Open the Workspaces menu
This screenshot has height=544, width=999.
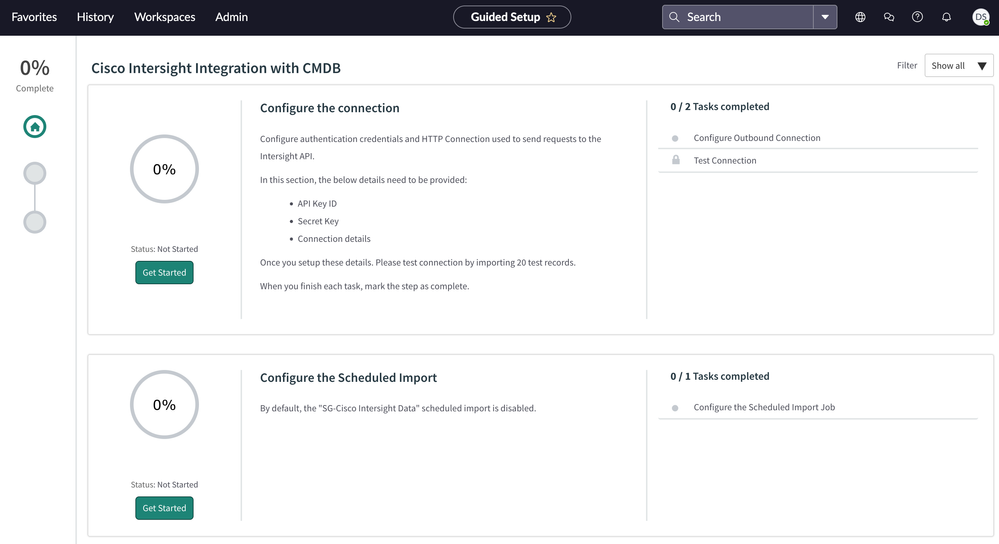click(x=164, y=17)
